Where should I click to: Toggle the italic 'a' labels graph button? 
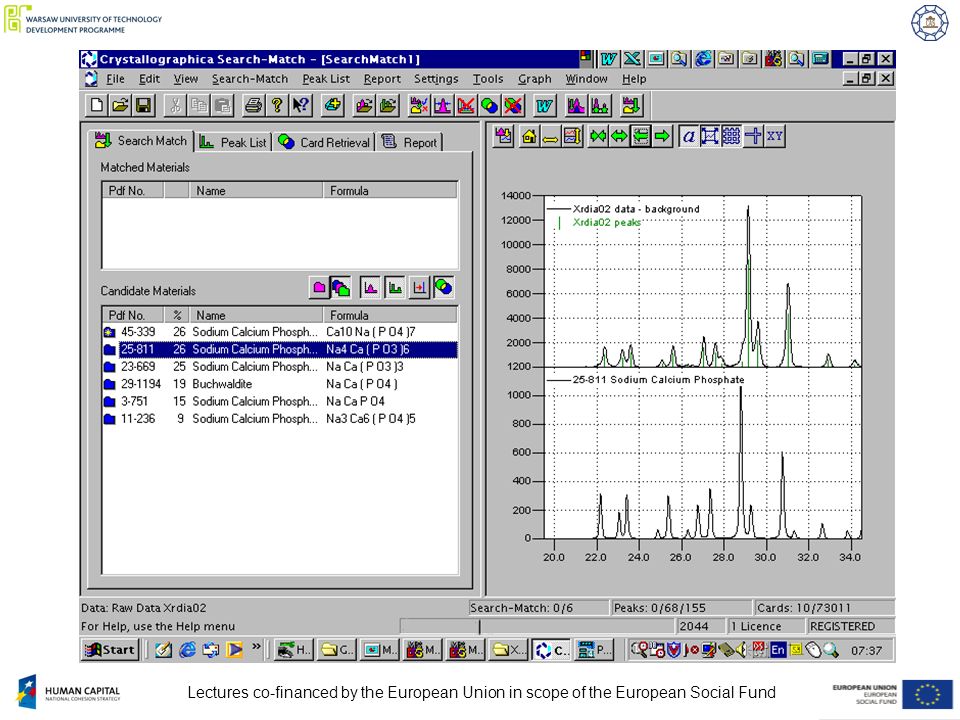[x=689, y=136]
